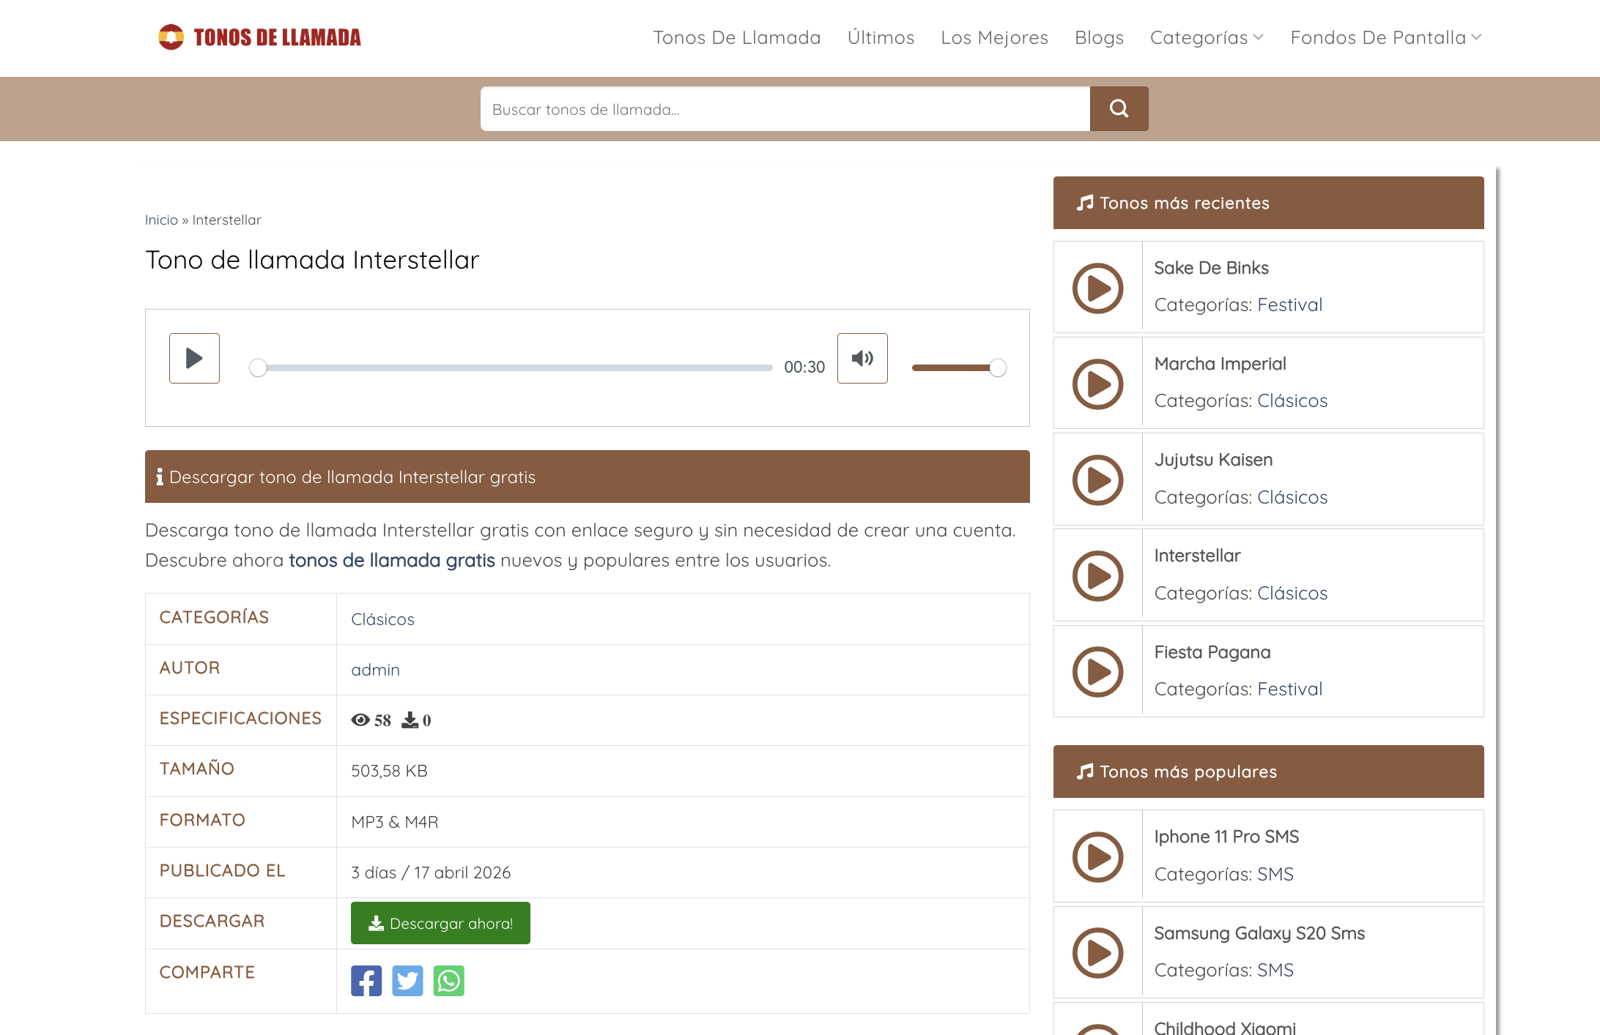Go to Los Mejores page
Viewport: 1600px width, 1035px height.
point(994,38)
